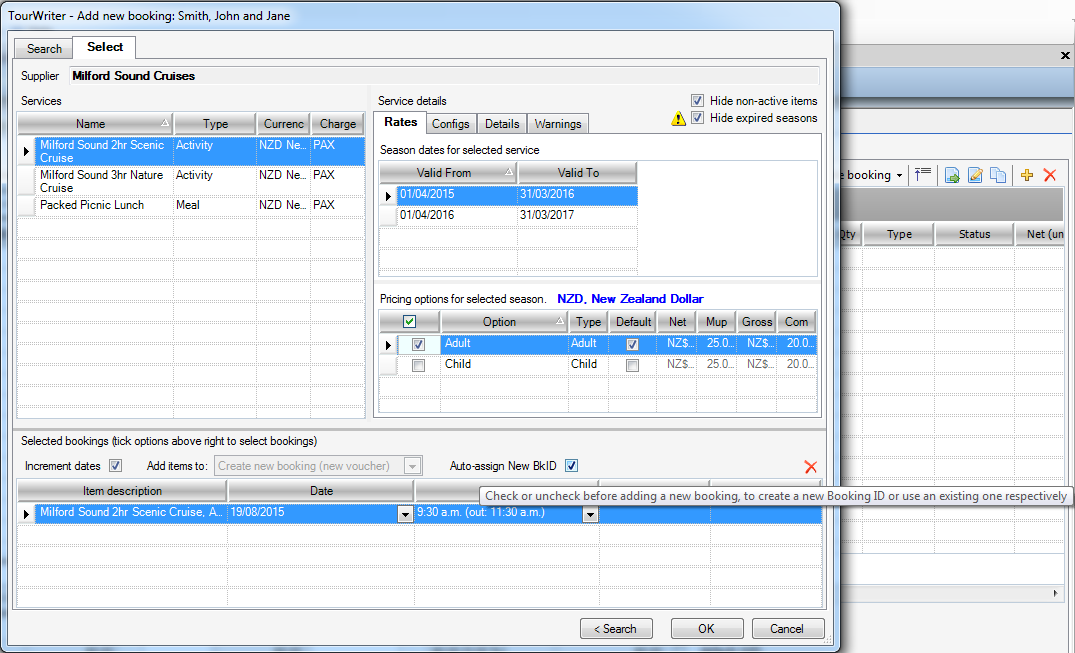Click the move-to-top arrow icon in toolbar
This screenshot has height=653, width=1075.
(x=923, y=175)
